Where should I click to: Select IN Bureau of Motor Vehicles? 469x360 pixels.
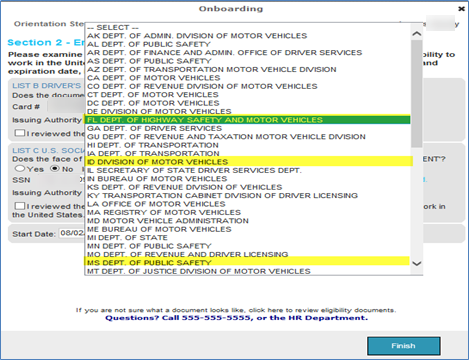tap(248, 179)
